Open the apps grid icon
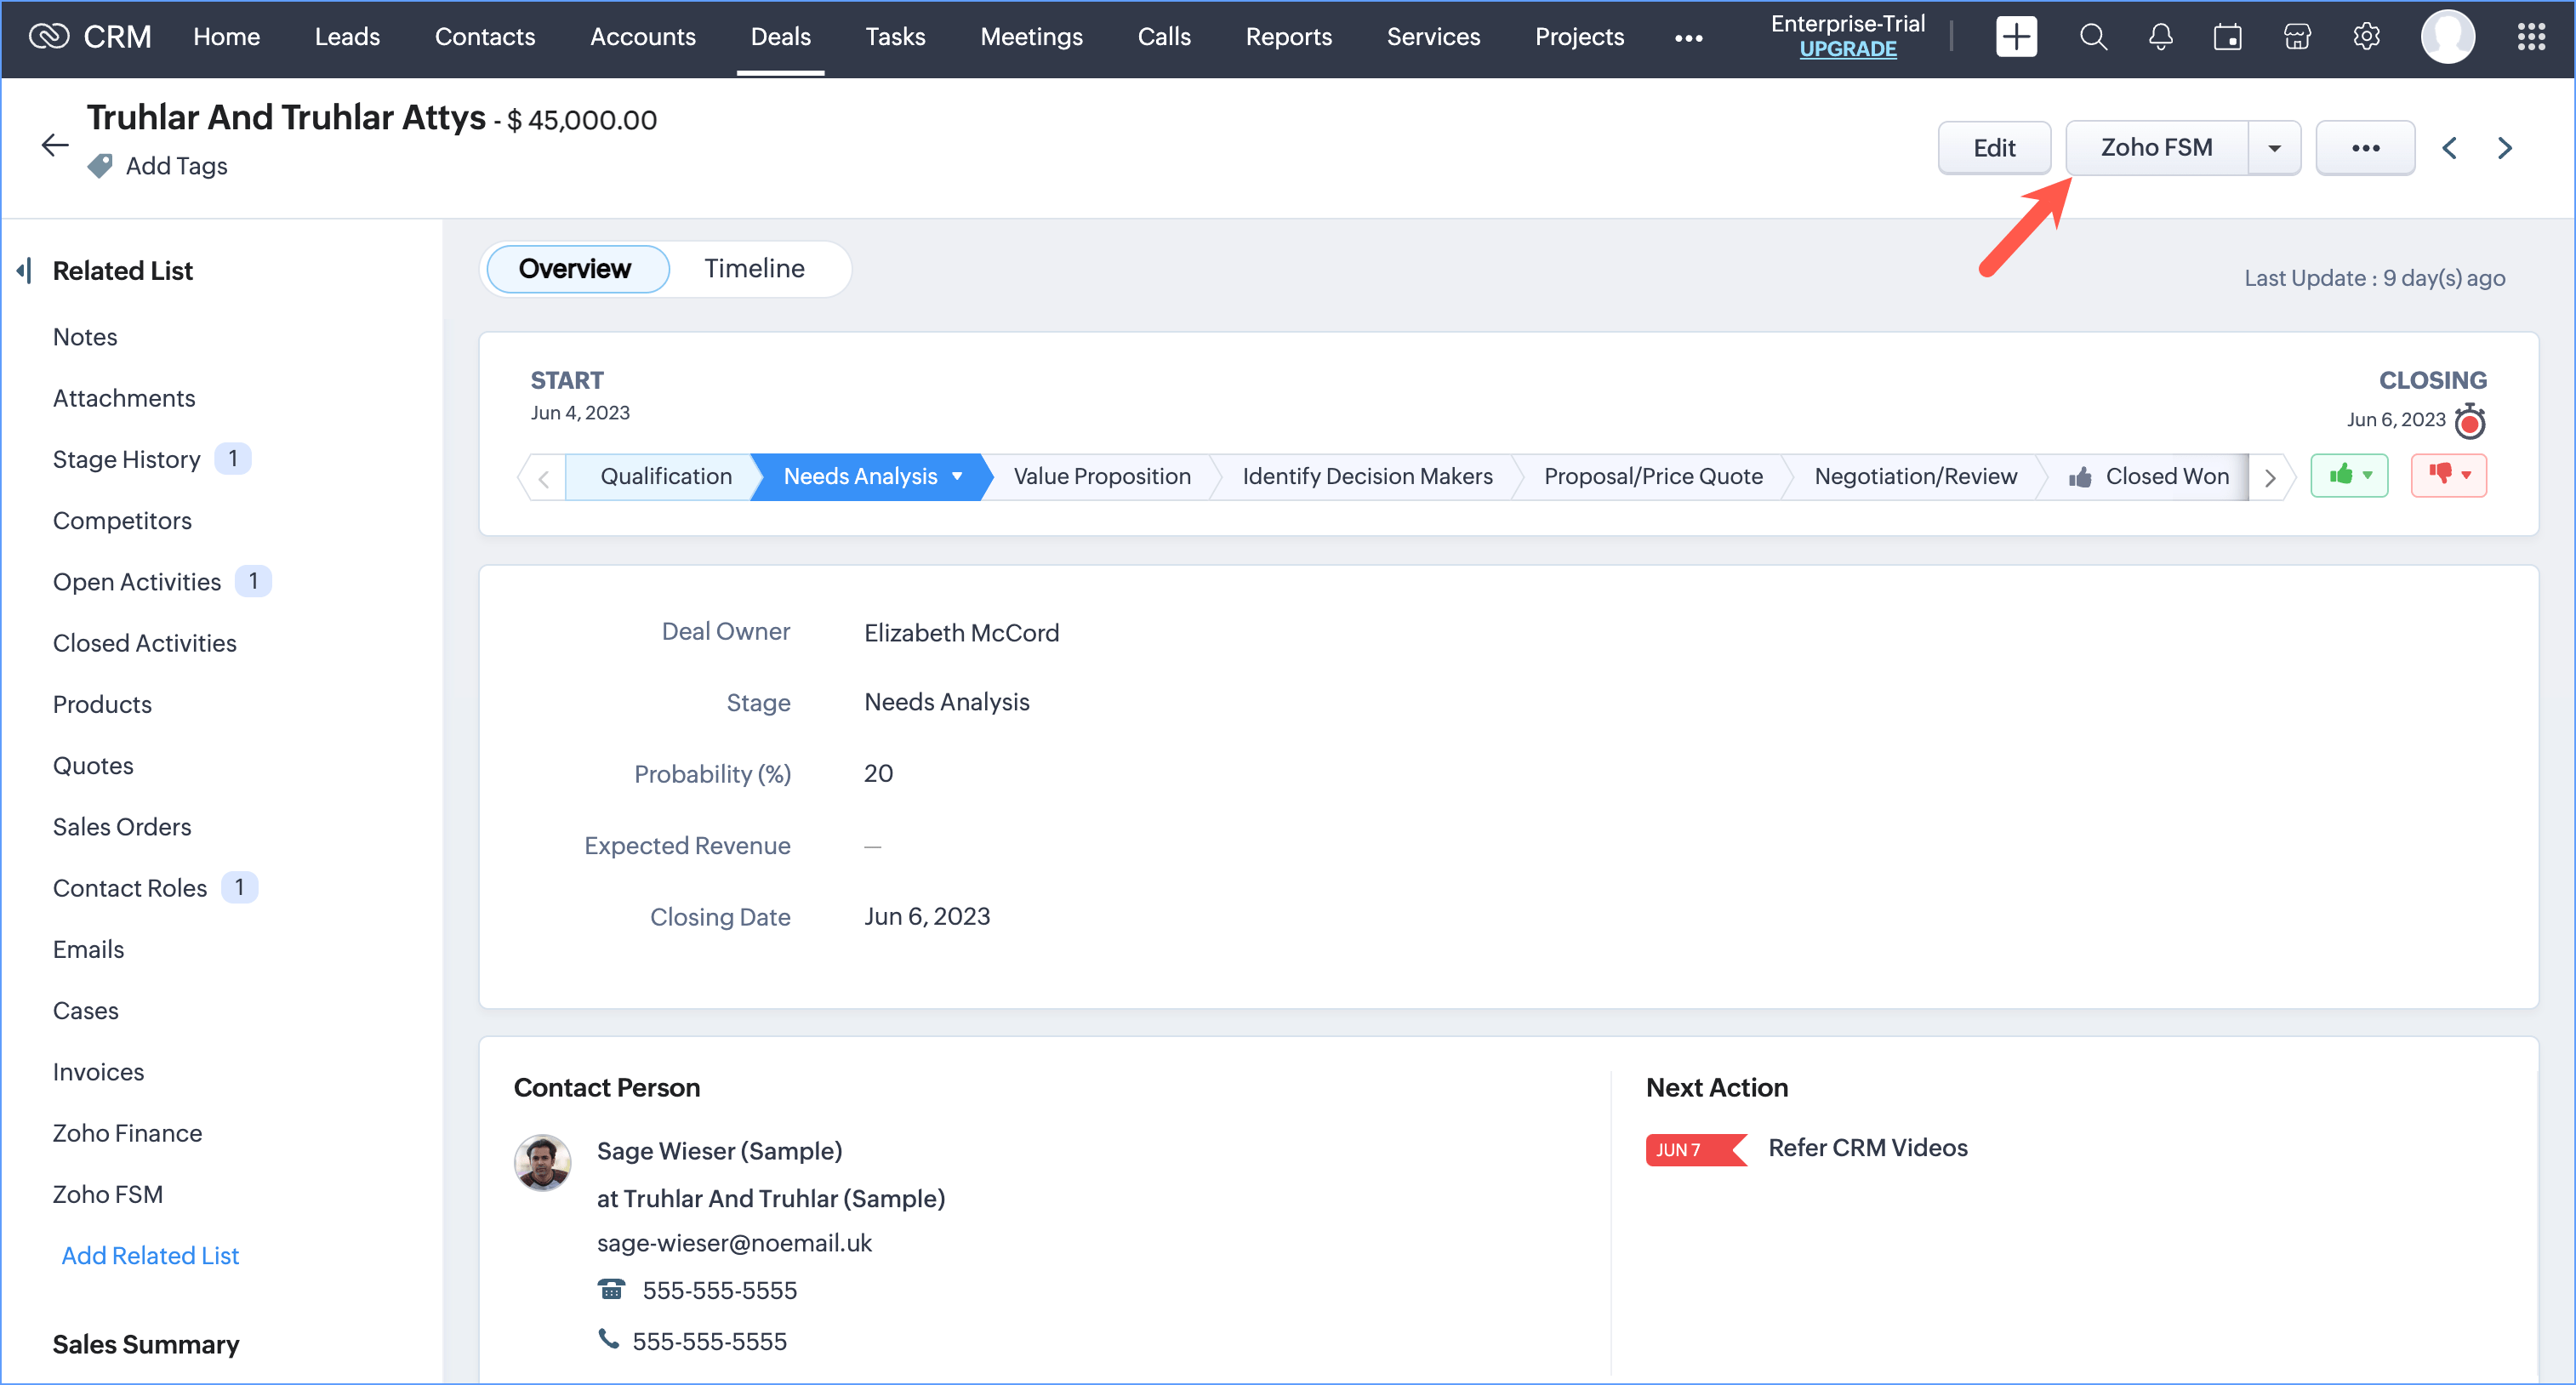 2531,37
